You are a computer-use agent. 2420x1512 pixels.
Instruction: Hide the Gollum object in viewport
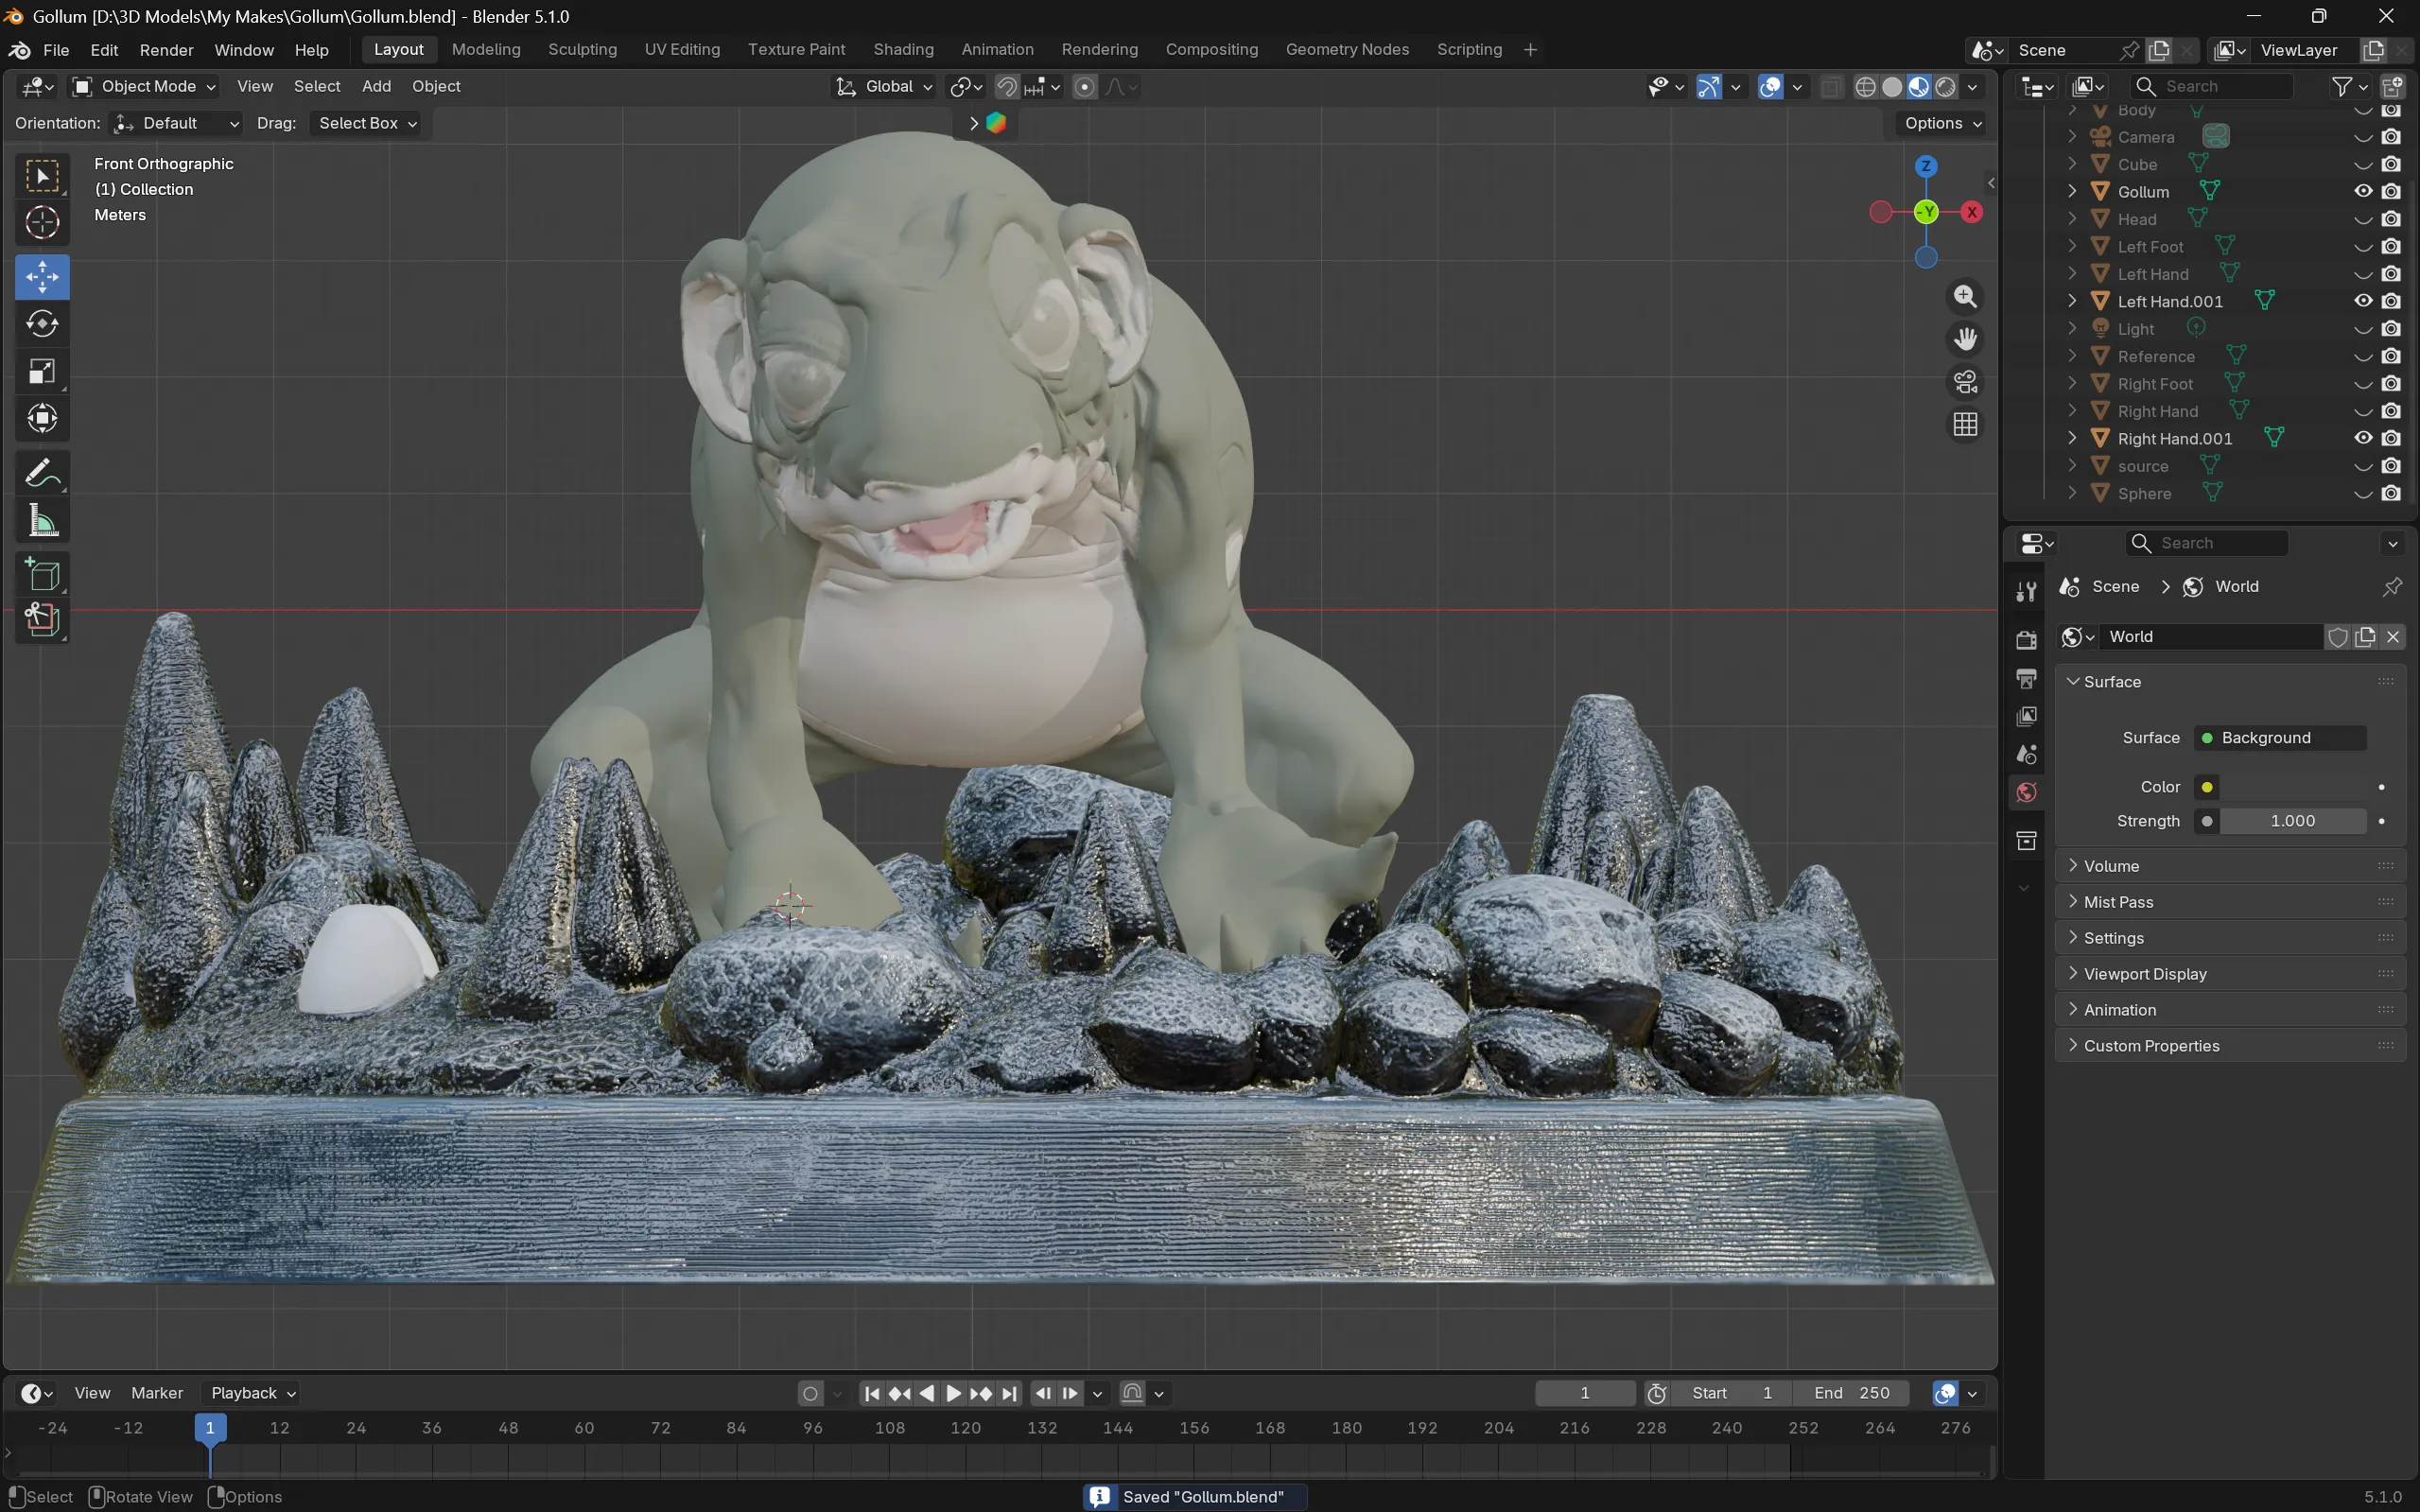pos(2363,191)
